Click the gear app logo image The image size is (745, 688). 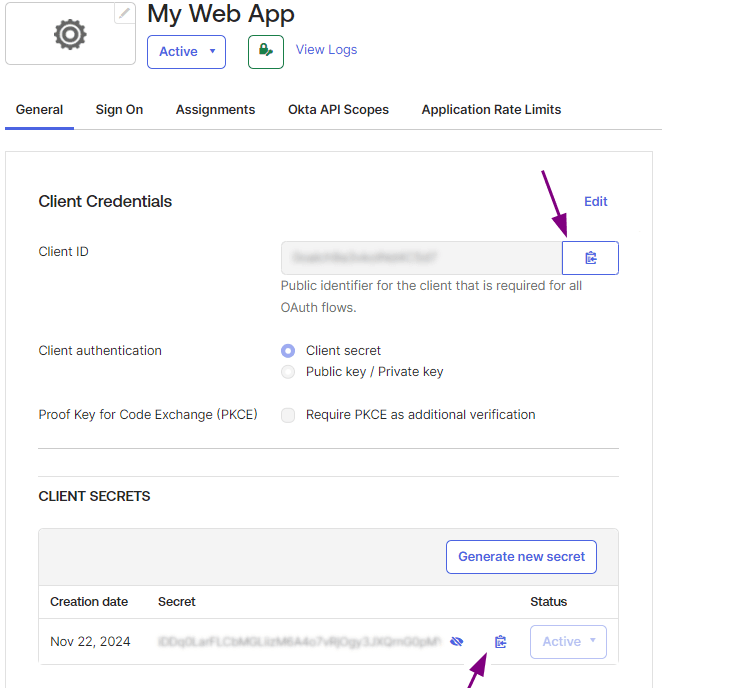pos(70,35)
